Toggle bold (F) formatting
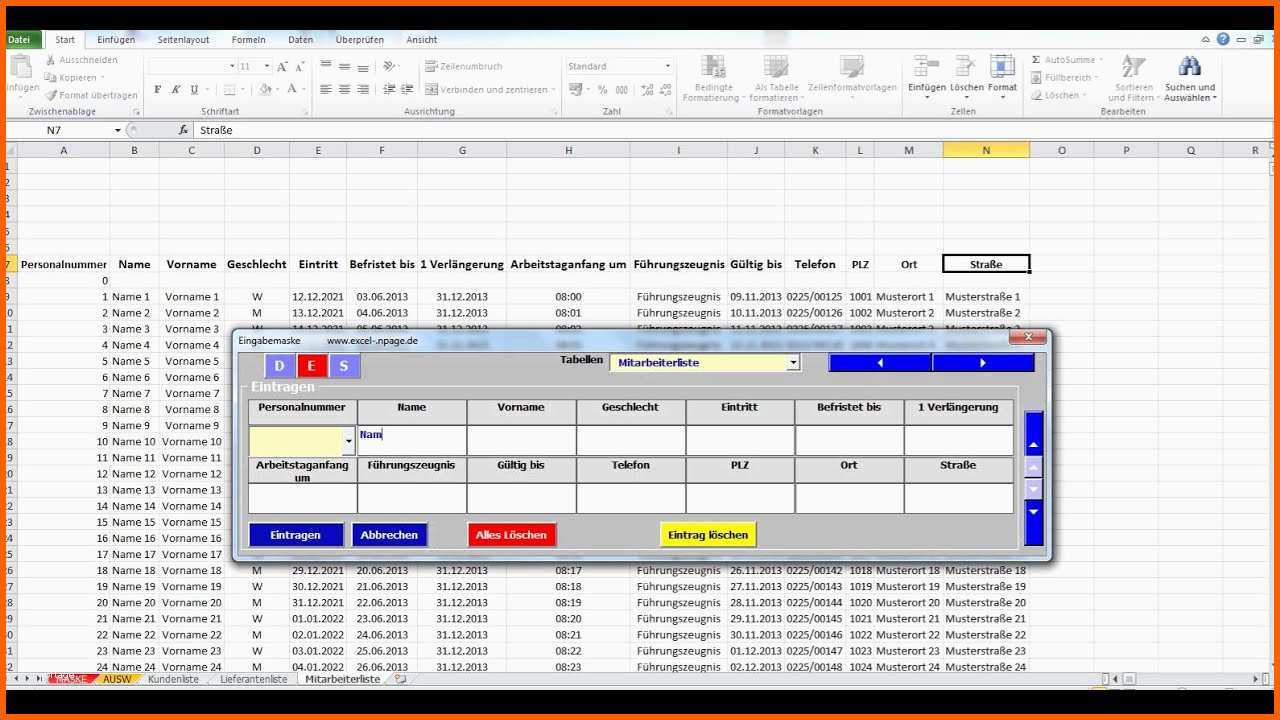Screen dimensions: 1280x720 tap(158, 89)
